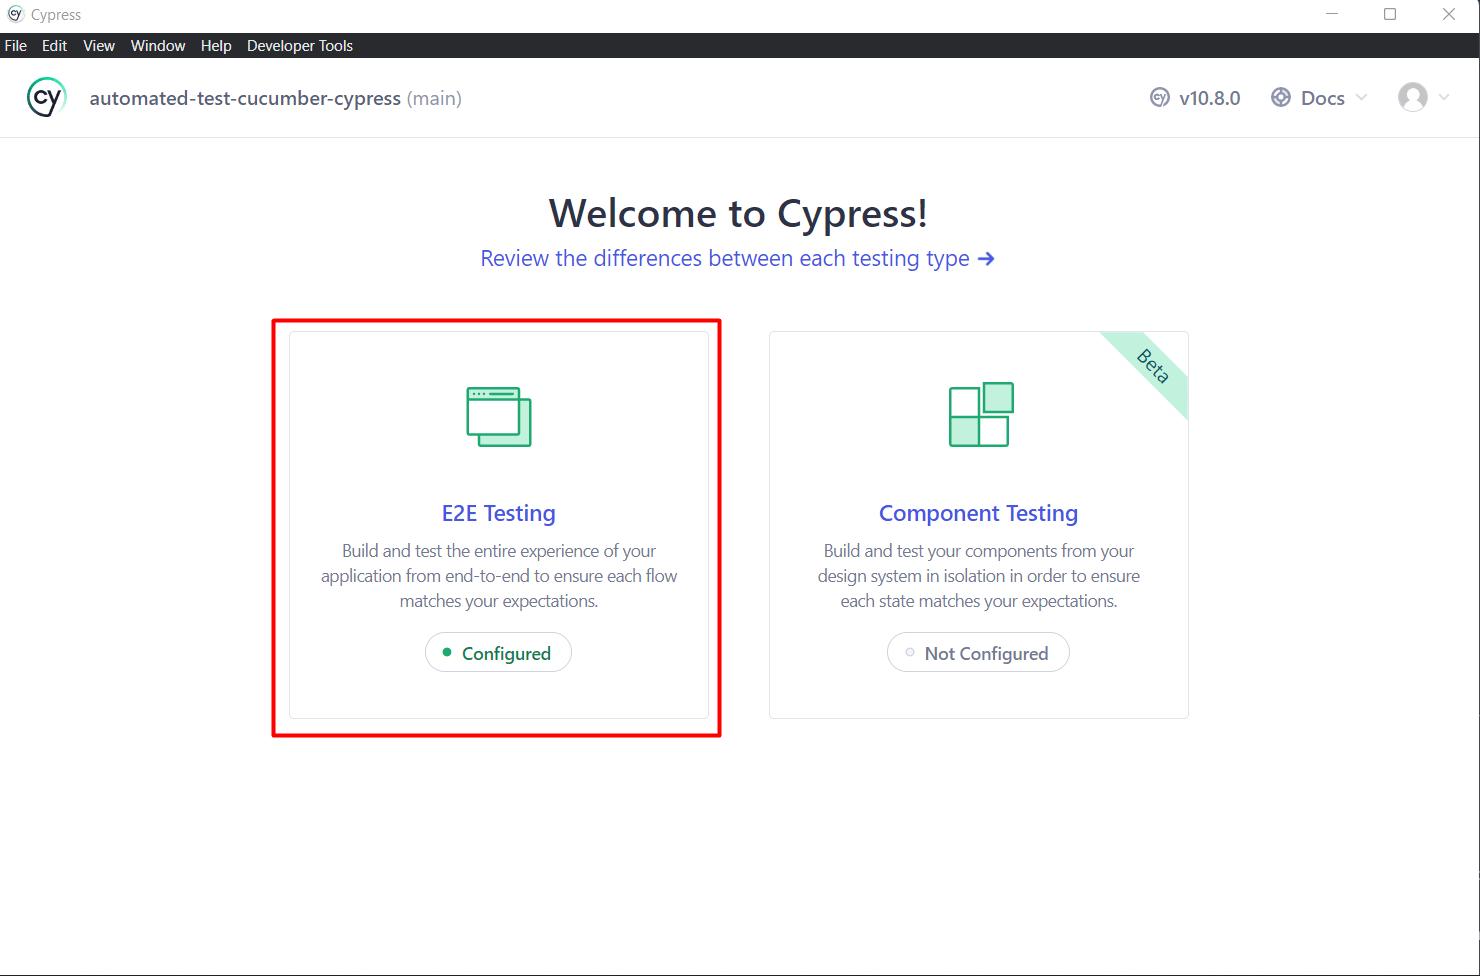Screen dimensions: 1480x976
Task: Click the Component Testing blocks icon
Action: [979, 412]
